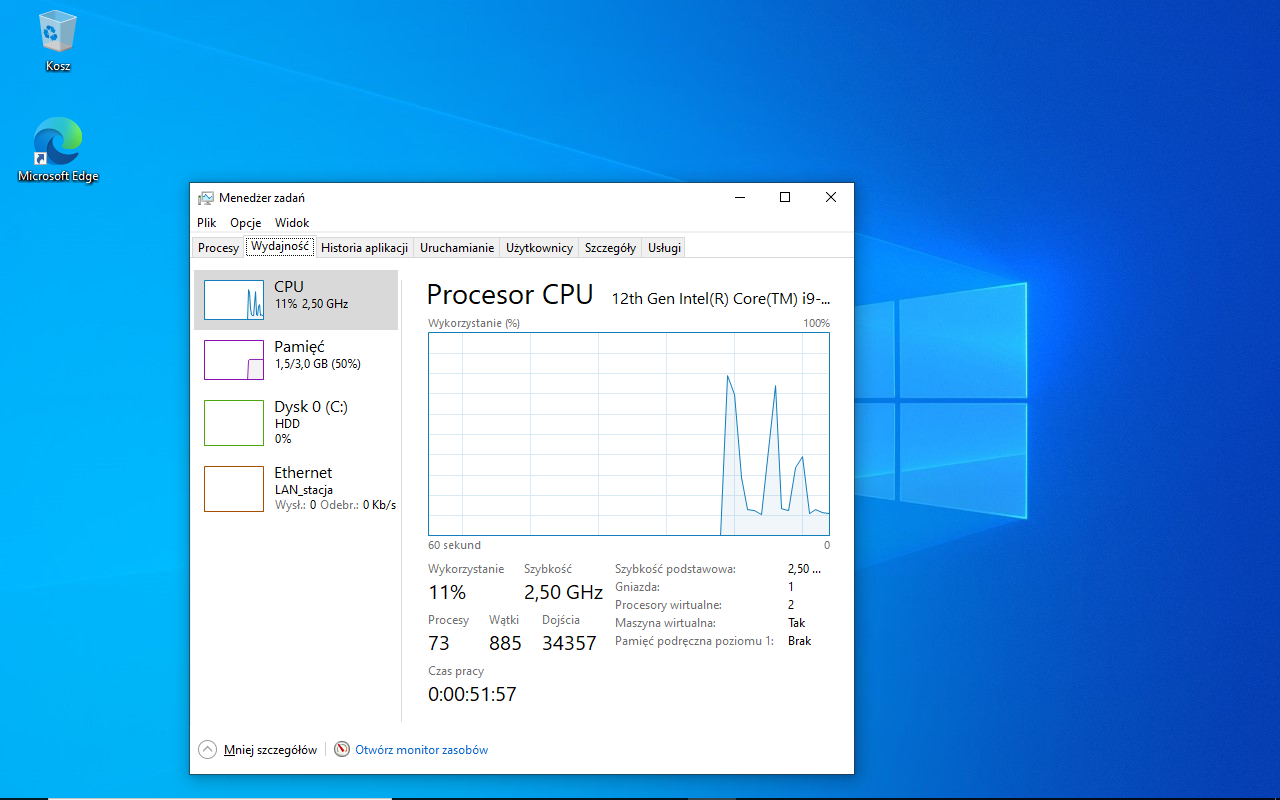Image resolution: width=1280 pixels, height=800 pixels.
Task: Click the Menedżer zadań title bar icon
Action: tap(206, 198)
